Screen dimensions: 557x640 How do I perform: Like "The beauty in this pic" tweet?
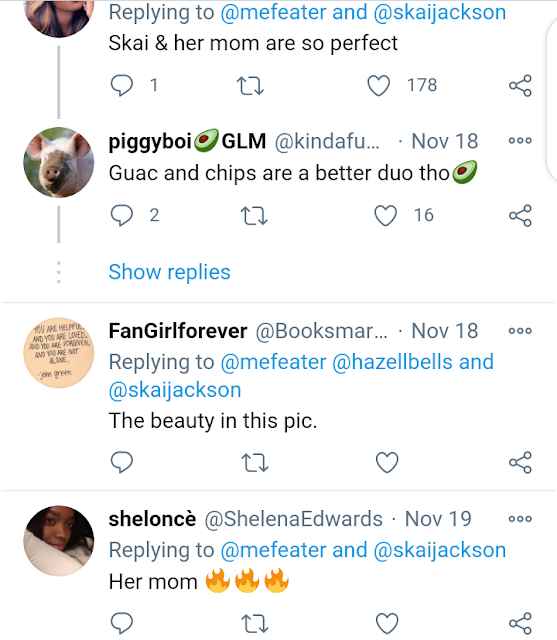pyautogui.click(x=387, y=462)
